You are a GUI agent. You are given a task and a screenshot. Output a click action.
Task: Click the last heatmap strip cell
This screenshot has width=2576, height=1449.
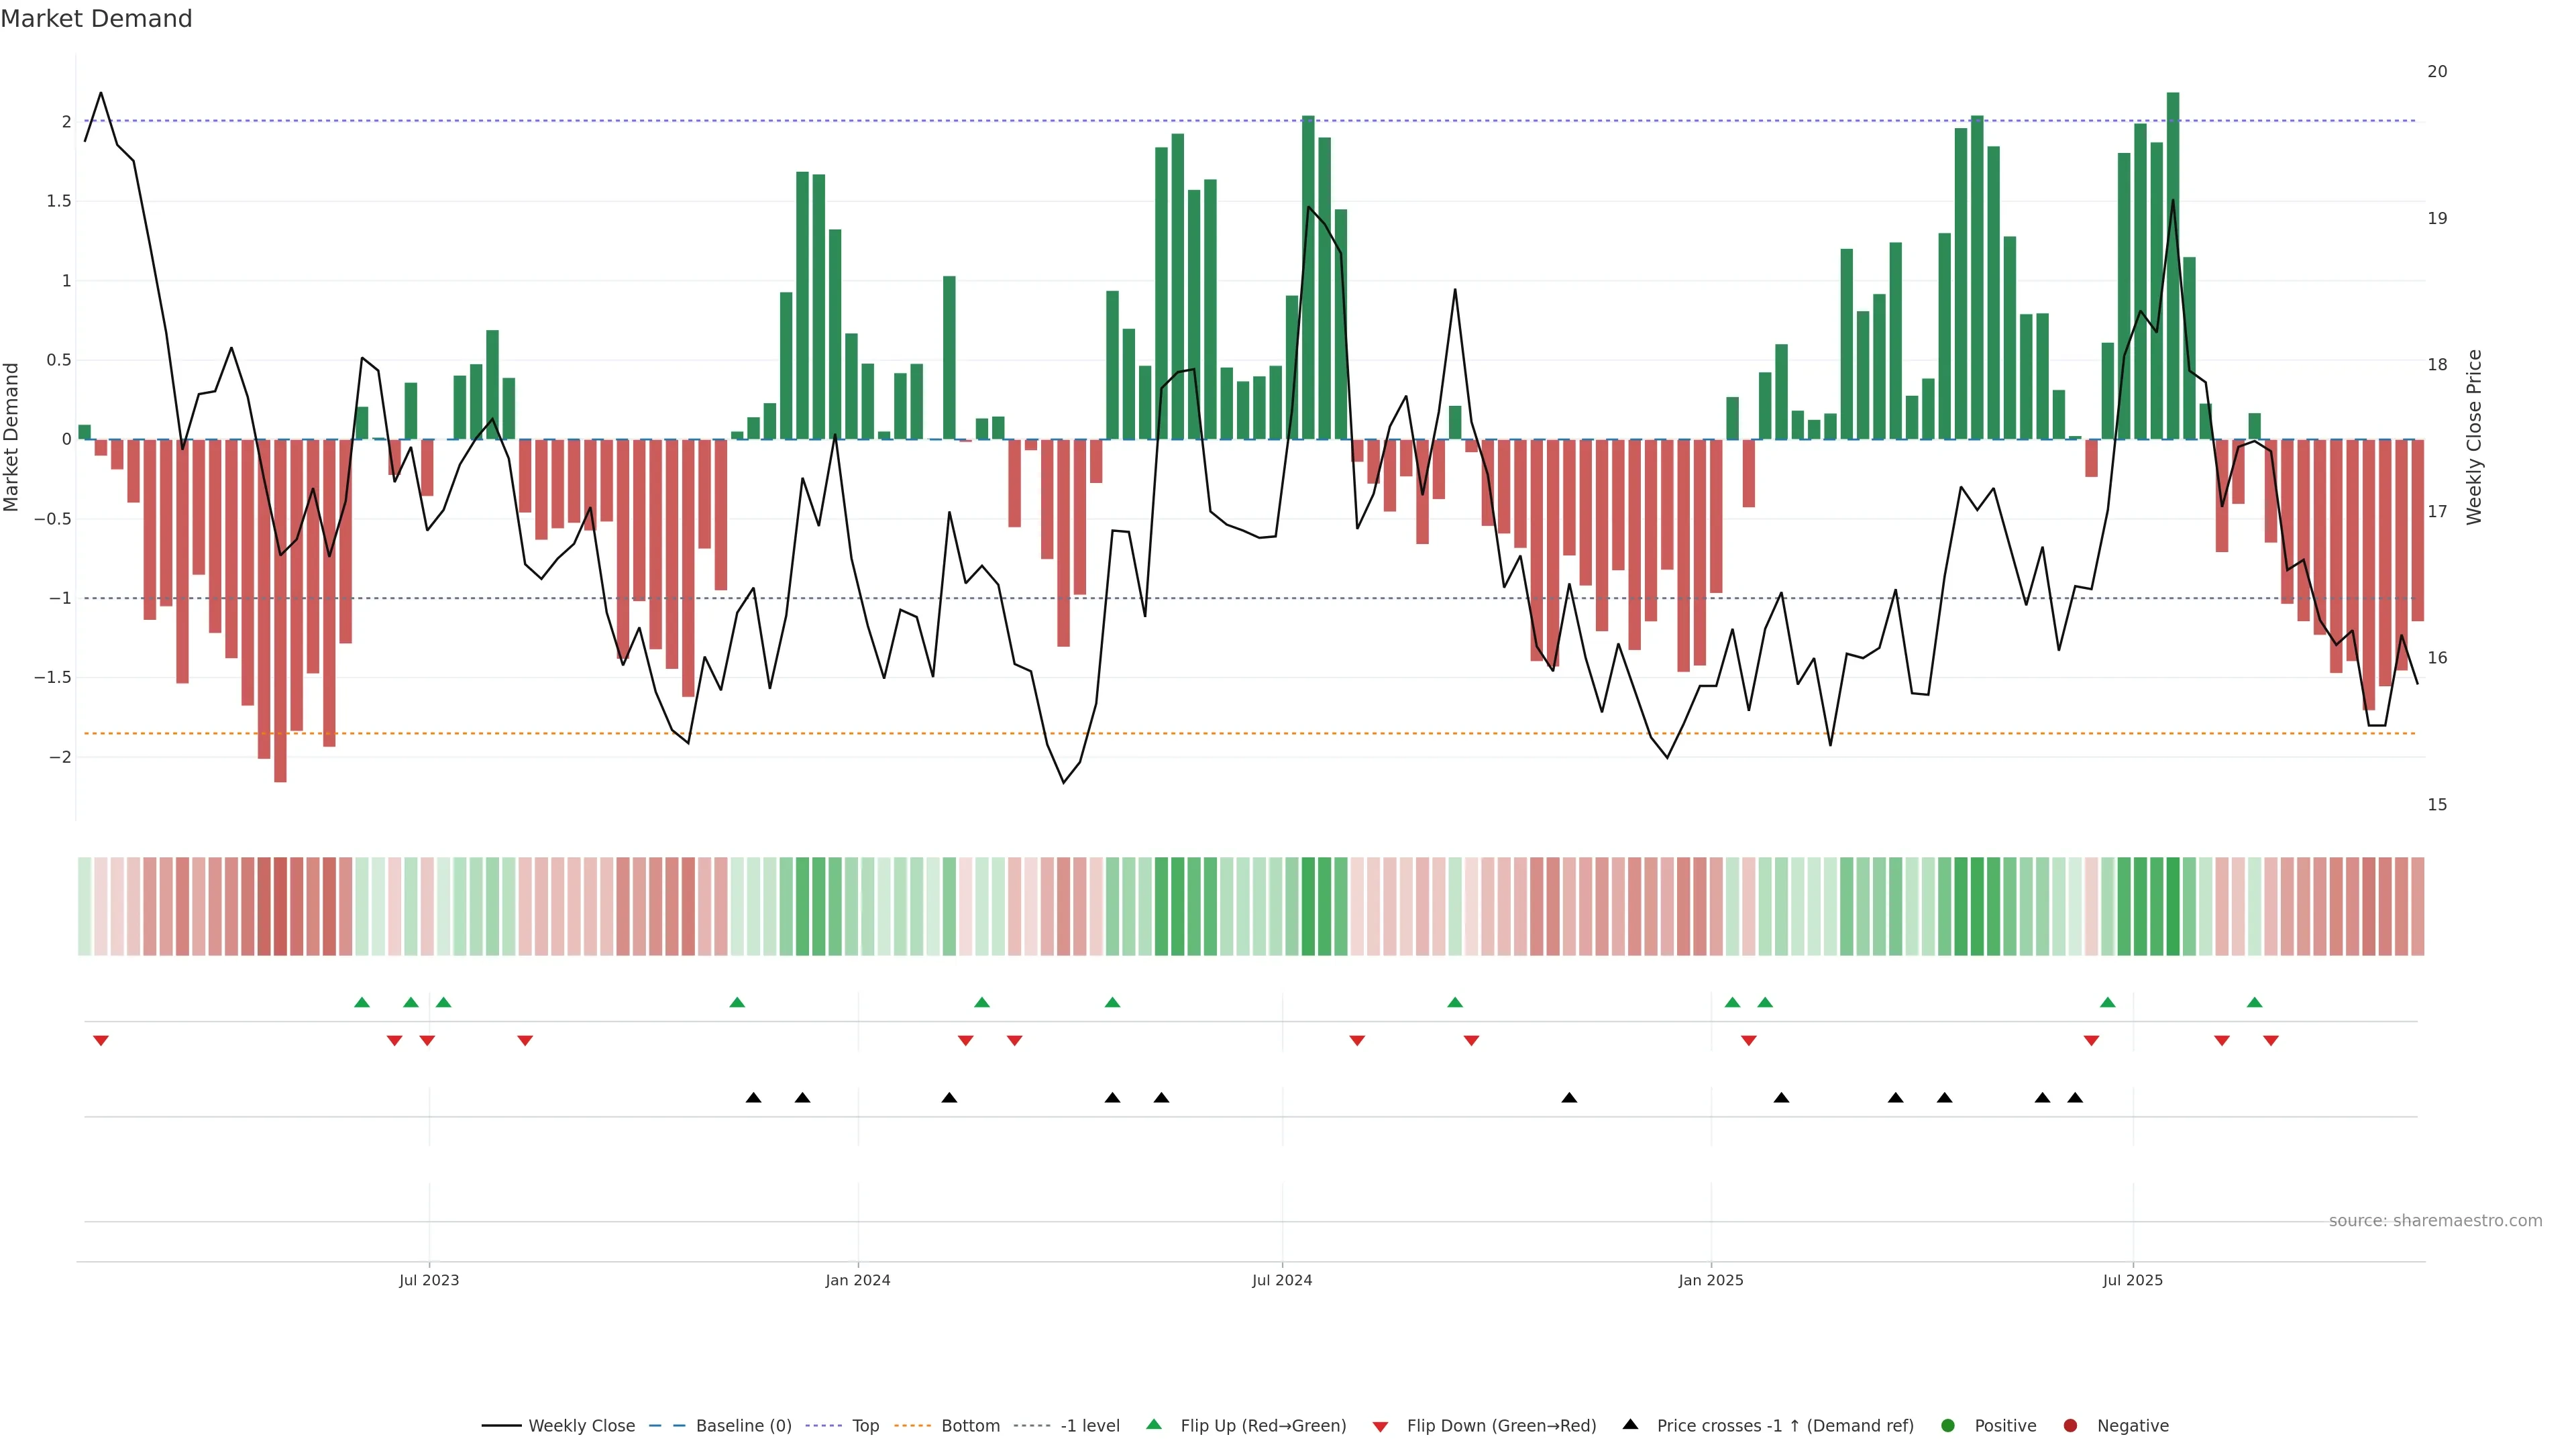click(2417, 906)
